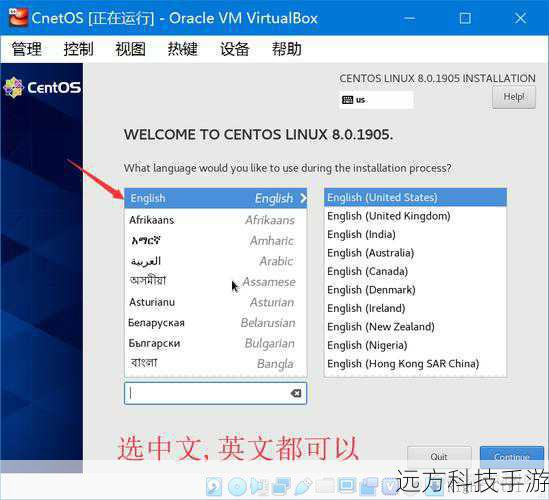Open the 设备 menu
549x500 pixels.
[235, 49]
